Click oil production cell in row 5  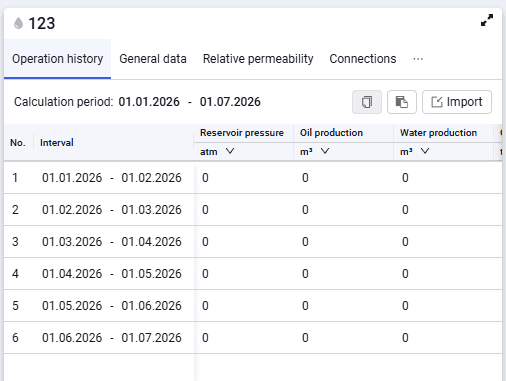coord(344,306)
